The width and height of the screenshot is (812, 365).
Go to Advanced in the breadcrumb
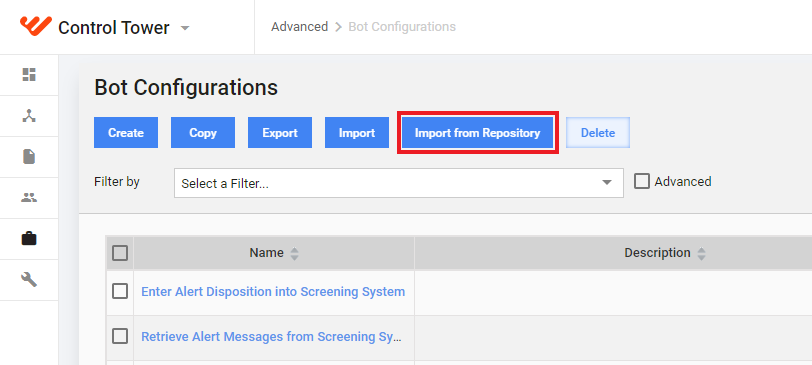pos(299,26)
